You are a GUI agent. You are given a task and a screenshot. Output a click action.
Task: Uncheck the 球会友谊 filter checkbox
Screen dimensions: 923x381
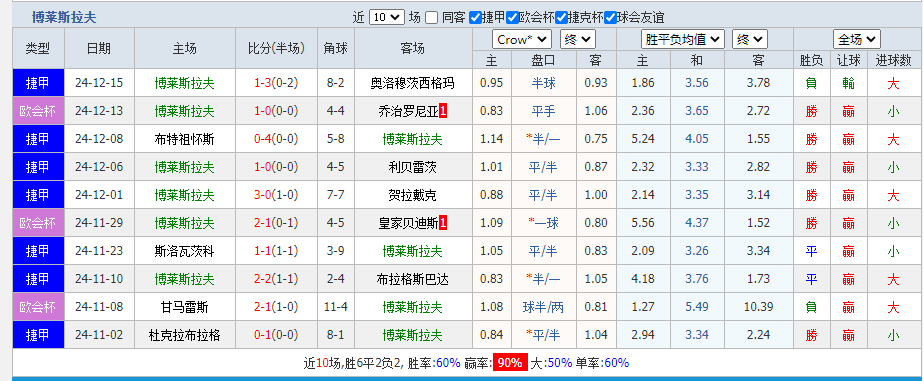coord(610,18)
